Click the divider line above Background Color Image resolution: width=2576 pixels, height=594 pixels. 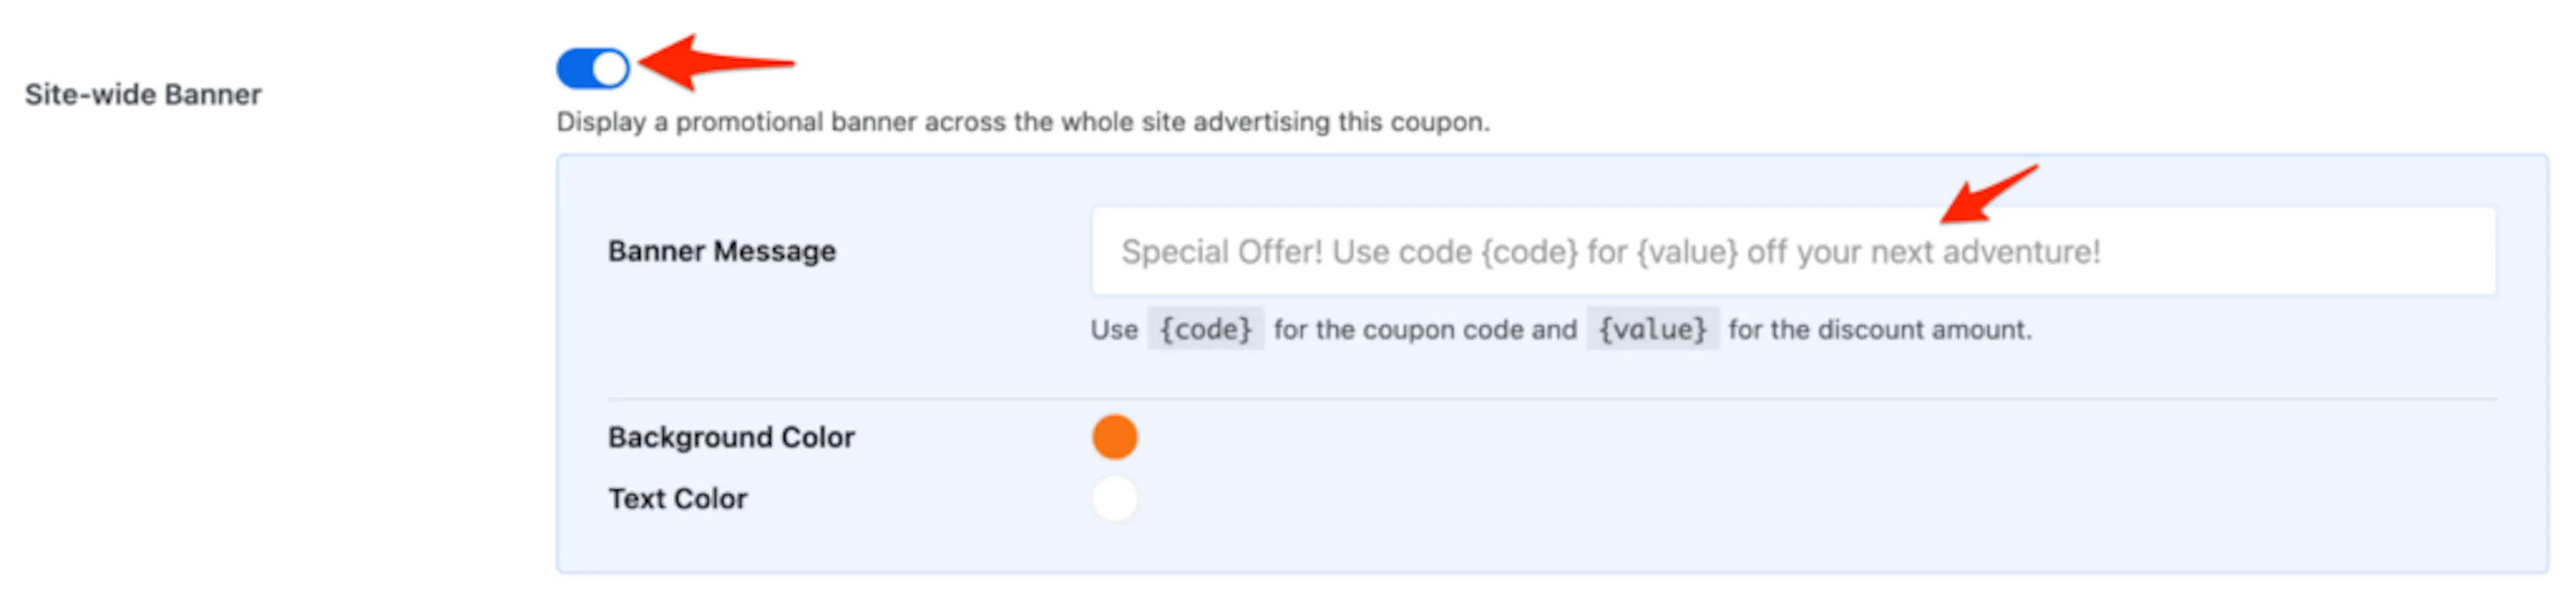point(1551,399)
